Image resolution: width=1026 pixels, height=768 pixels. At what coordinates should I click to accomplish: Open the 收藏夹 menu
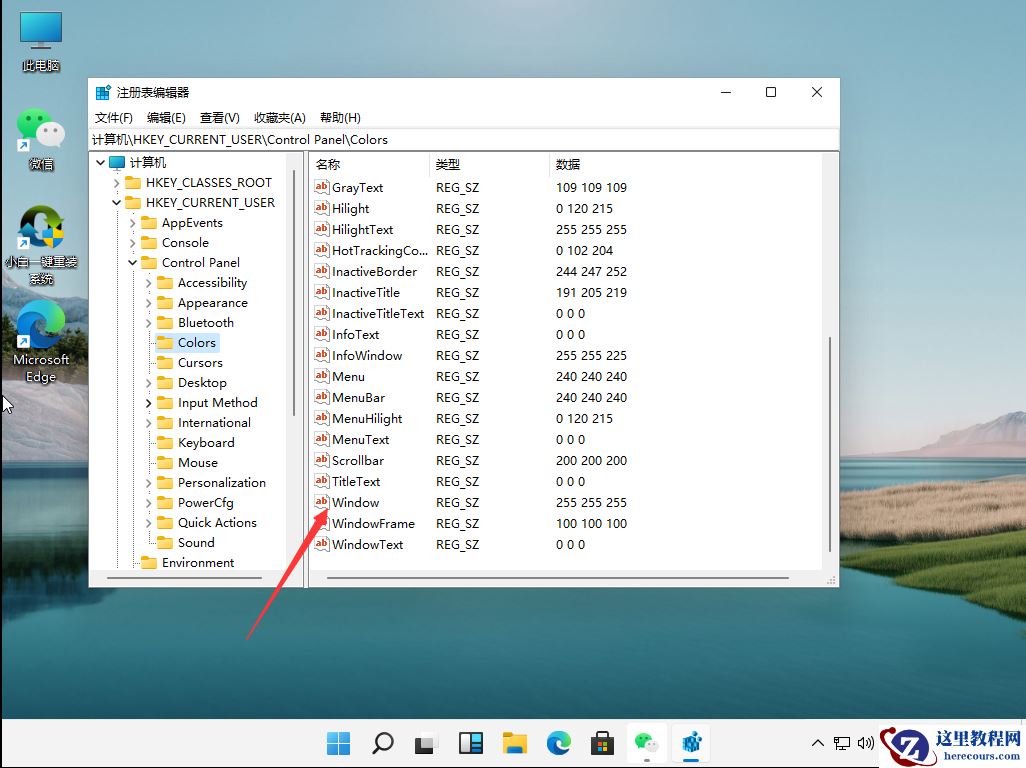click(x=278, y=117)
